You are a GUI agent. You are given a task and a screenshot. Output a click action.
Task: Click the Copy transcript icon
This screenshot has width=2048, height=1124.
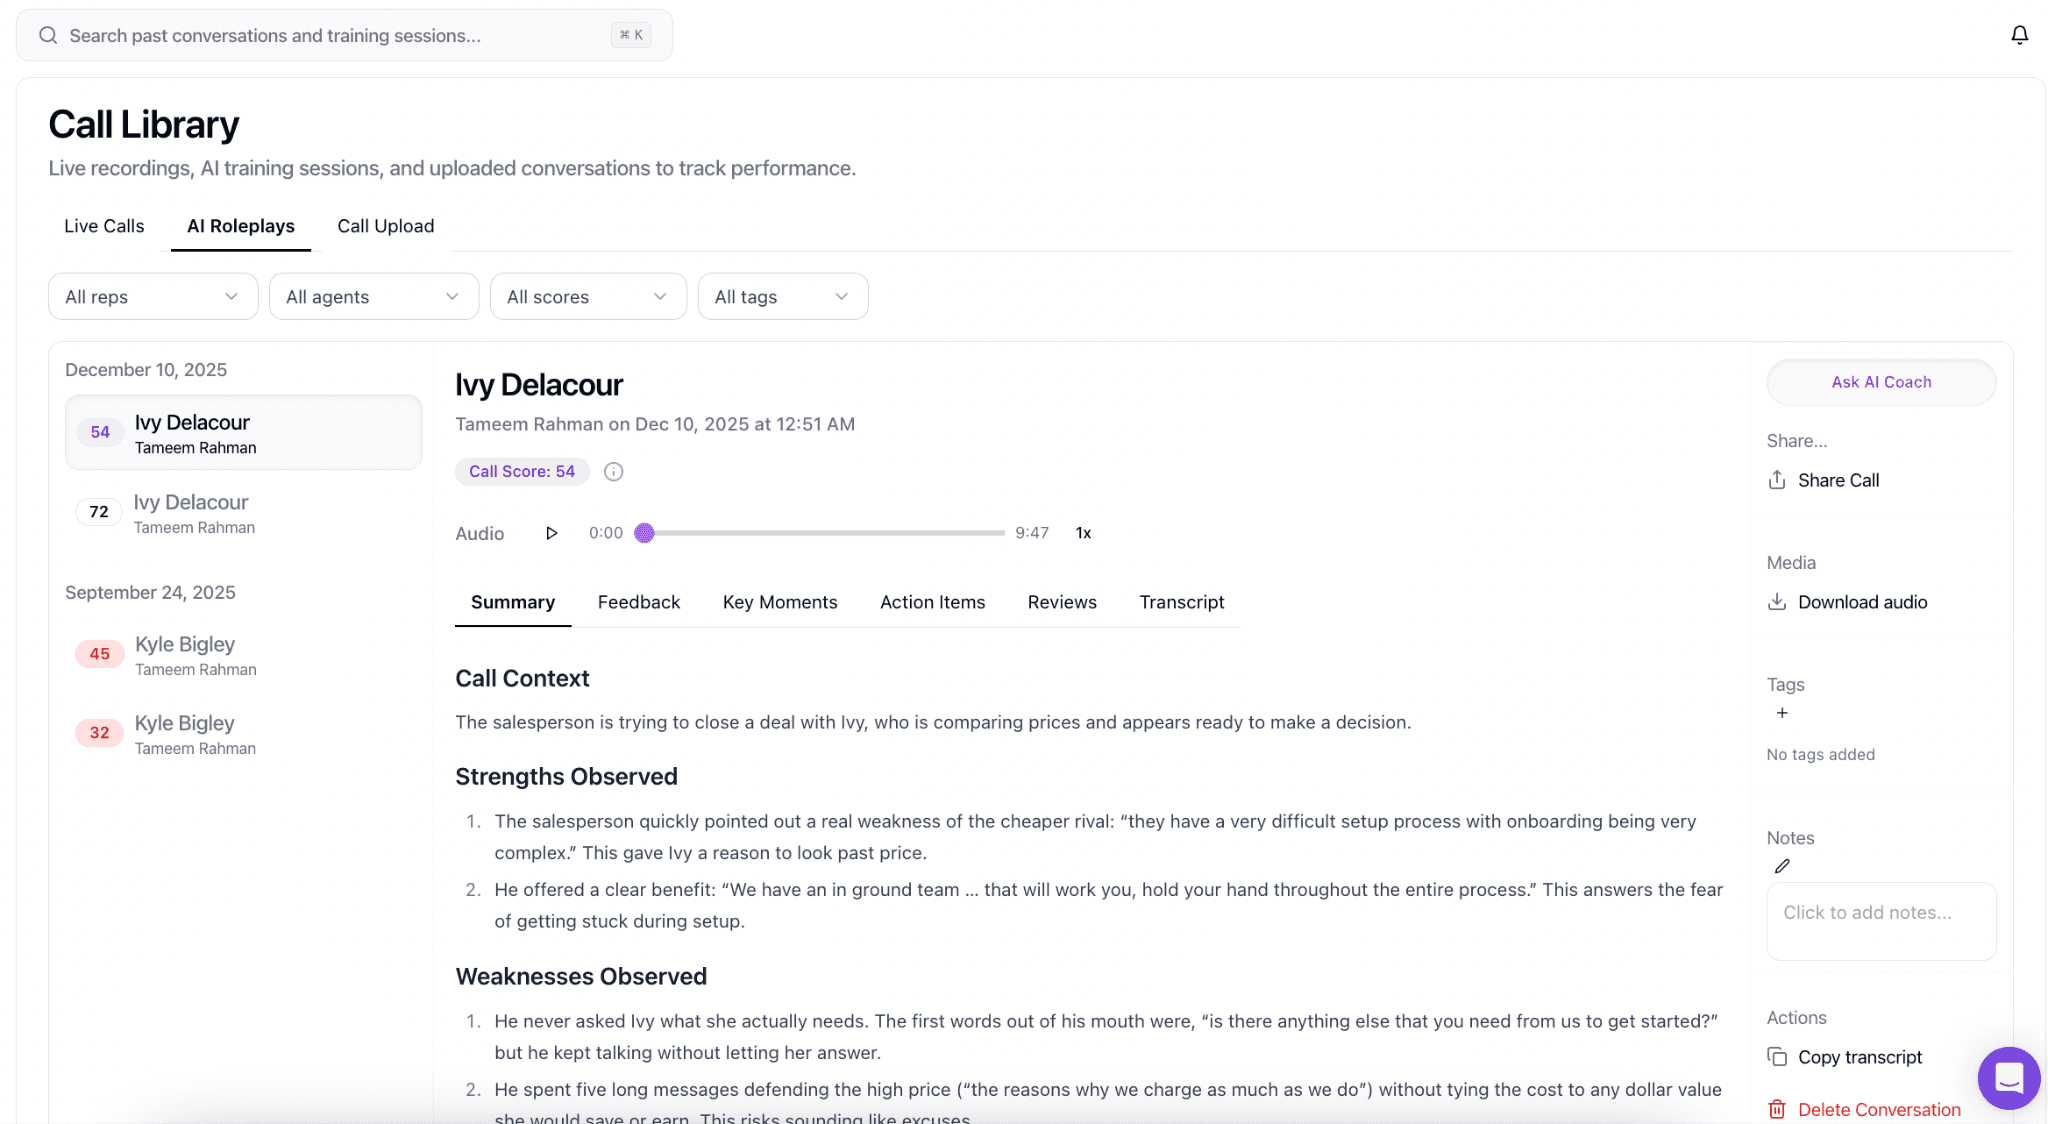tap(1777, 1057)
